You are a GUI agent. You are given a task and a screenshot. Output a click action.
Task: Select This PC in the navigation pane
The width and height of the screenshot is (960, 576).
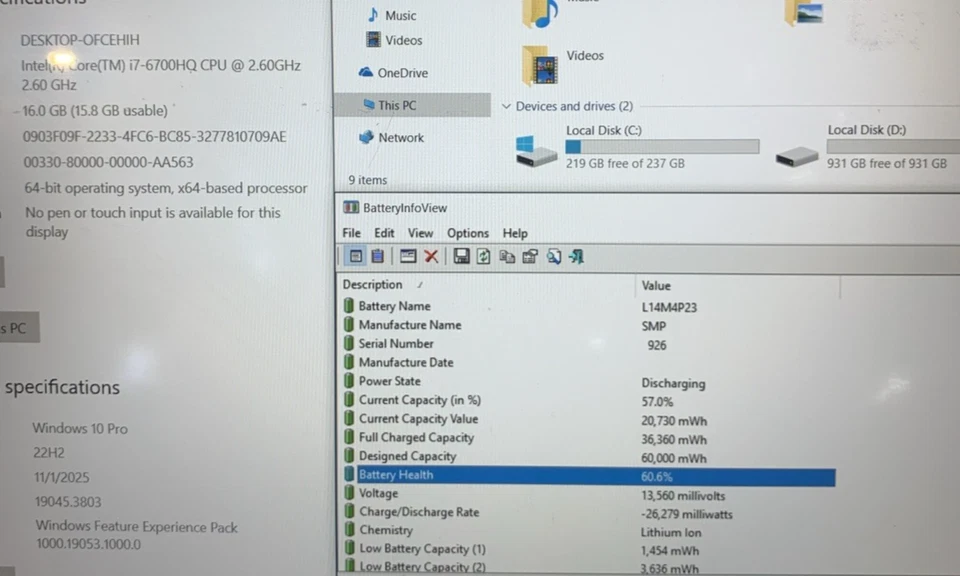(413, 105)
